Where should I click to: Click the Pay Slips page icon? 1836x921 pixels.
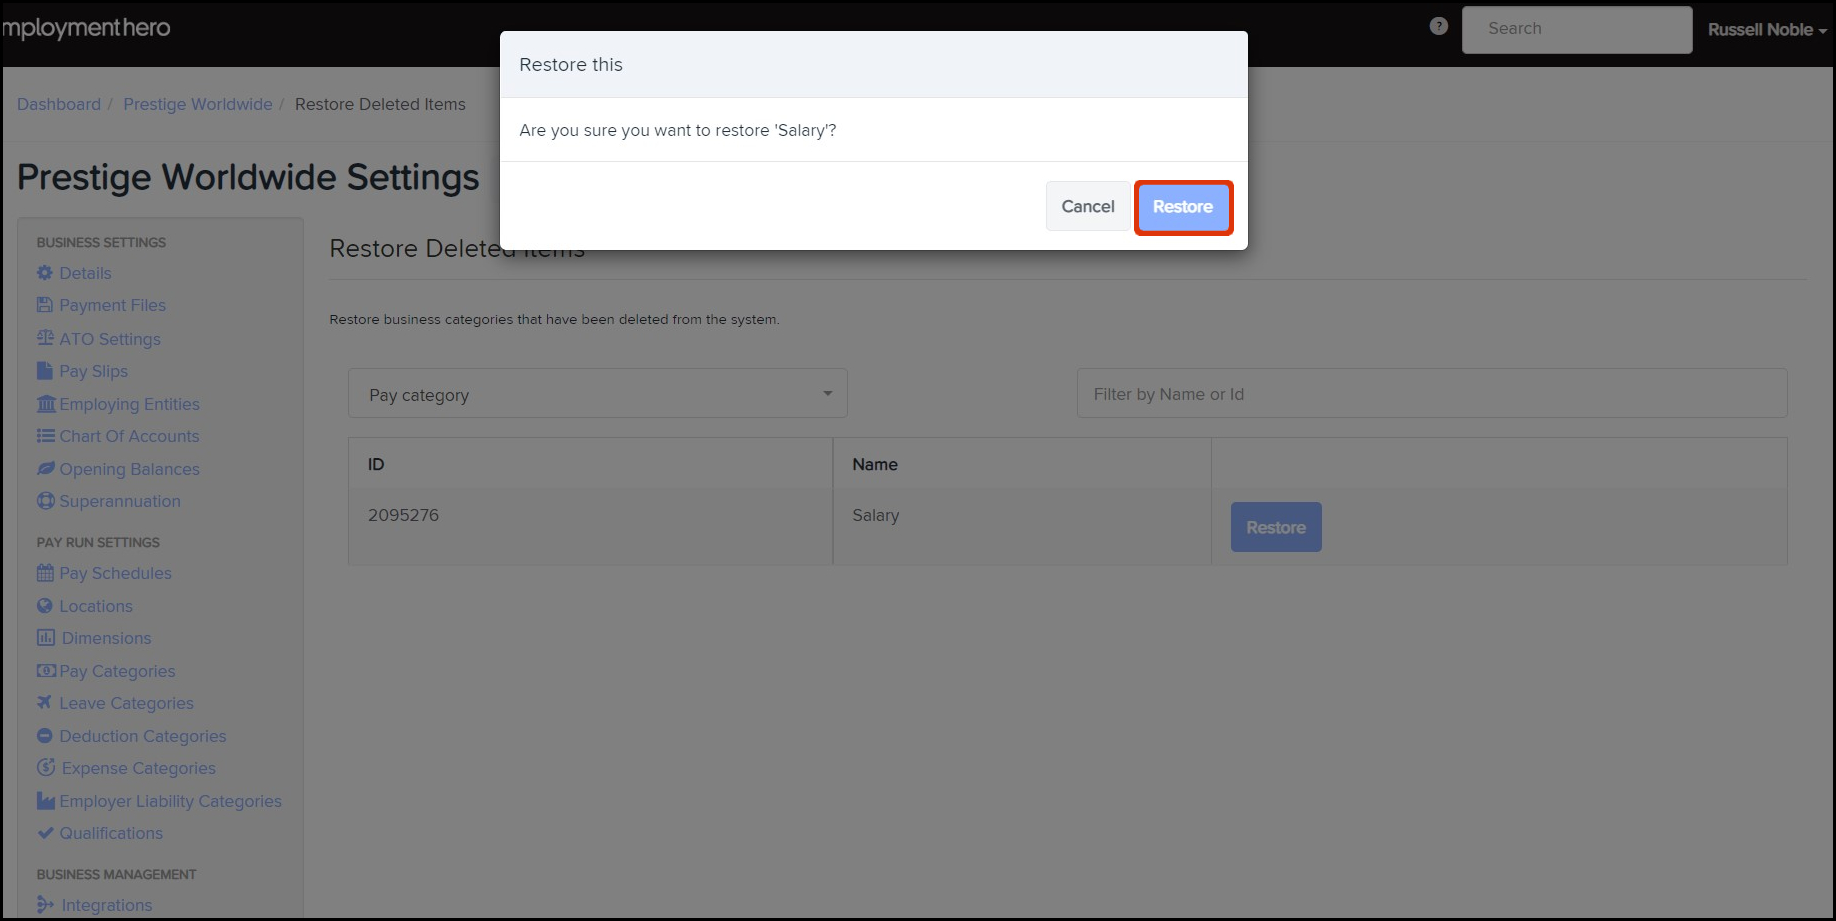45,370
